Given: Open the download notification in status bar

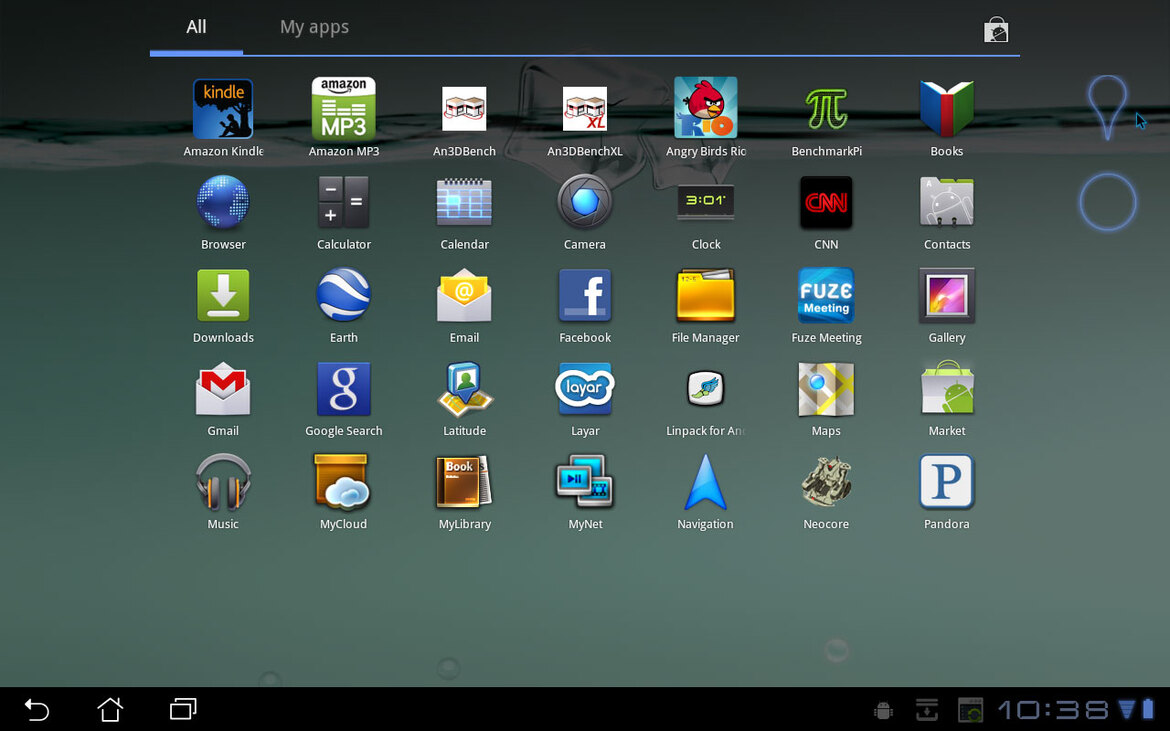Looking at the screenshot, I should 927,710.
